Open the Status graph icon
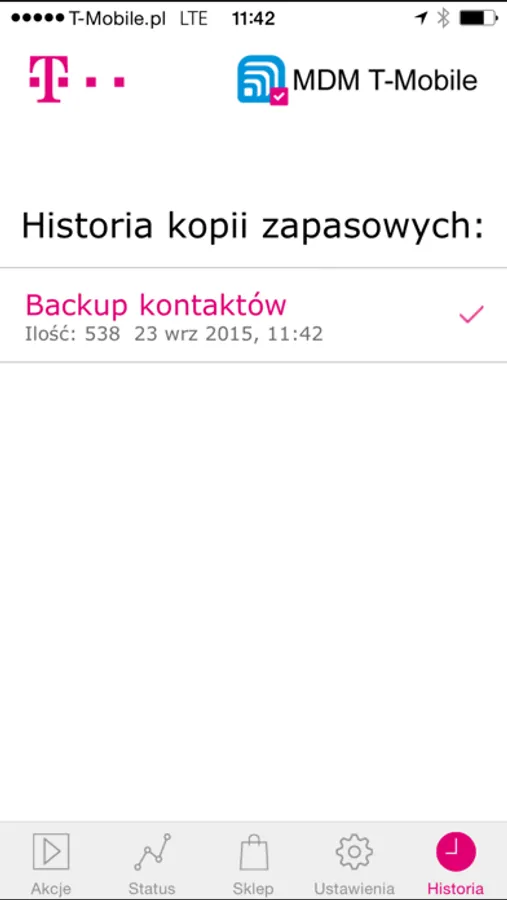Screen dimensions: 507x900 pos(152,852)
